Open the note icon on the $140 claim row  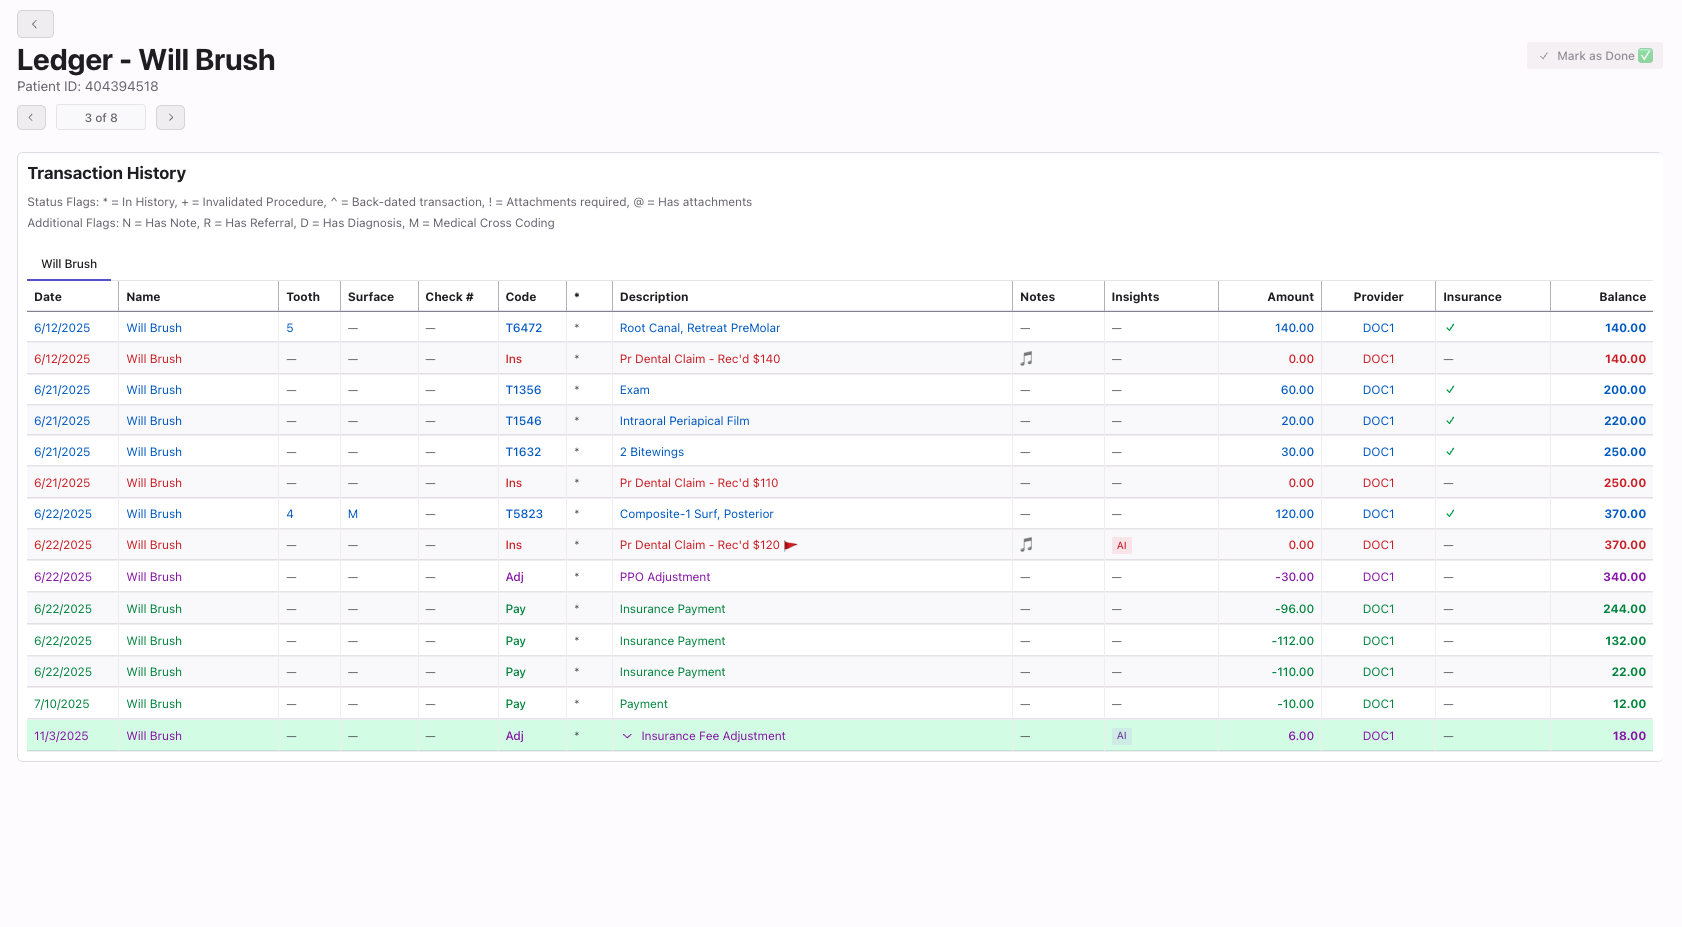1027,358
